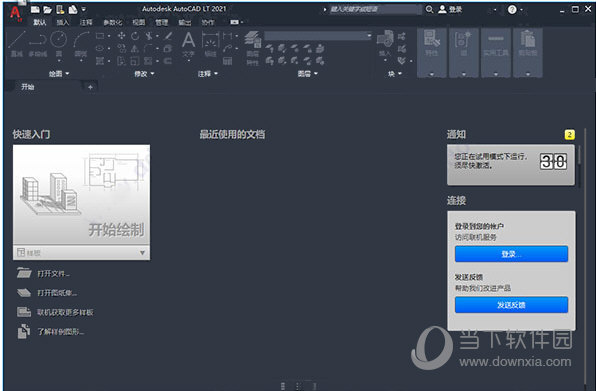The image size is (596, 391).
Task: Switch to the 参数化 (Parametric) ribbon tab
Action: click(x=113, y=22)
